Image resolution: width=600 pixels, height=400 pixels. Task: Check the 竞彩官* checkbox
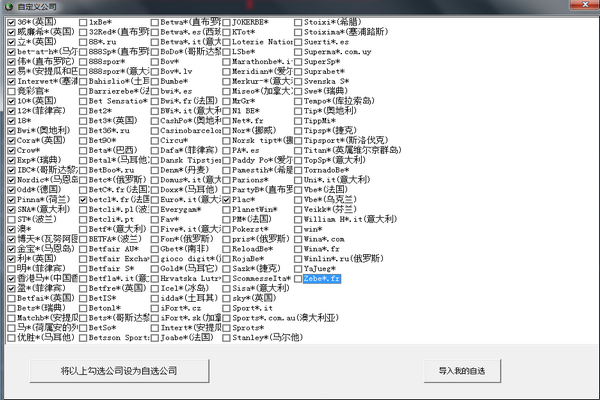click(11, 91)
